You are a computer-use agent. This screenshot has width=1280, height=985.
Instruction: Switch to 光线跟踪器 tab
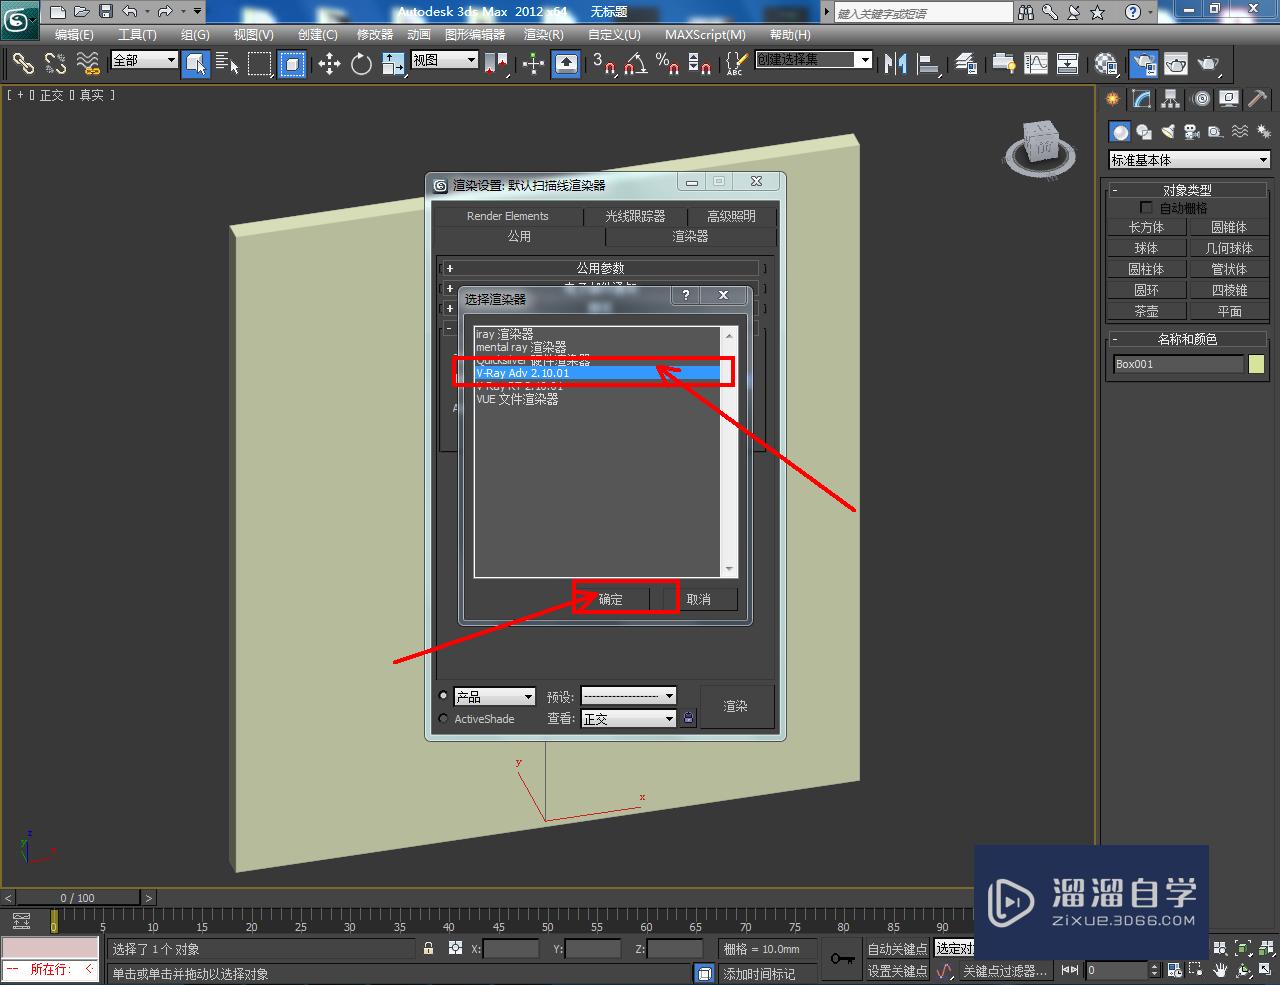pyautogui.click(x=635, y=216)
